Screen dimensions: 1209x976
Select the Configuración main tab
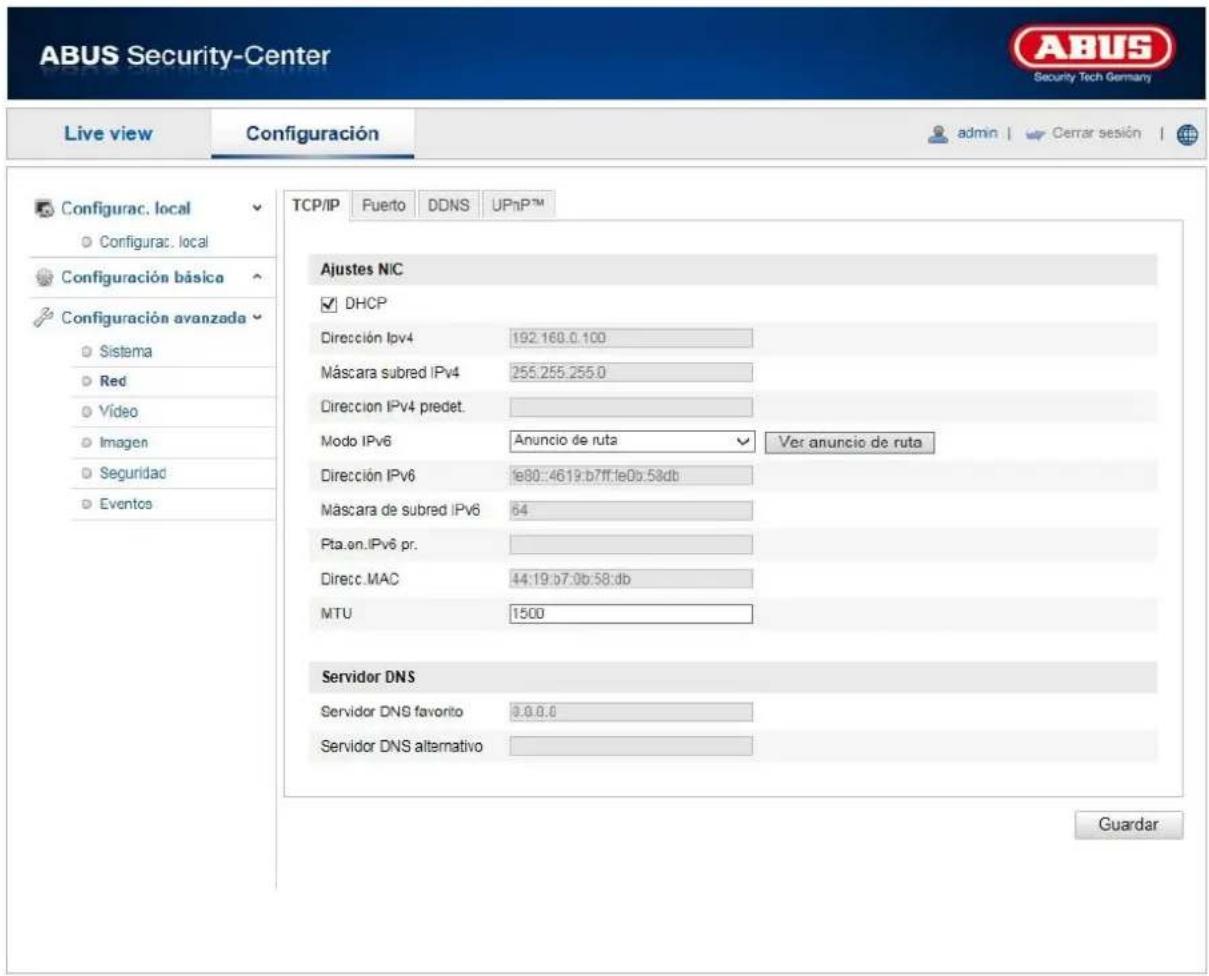(312, 134)
